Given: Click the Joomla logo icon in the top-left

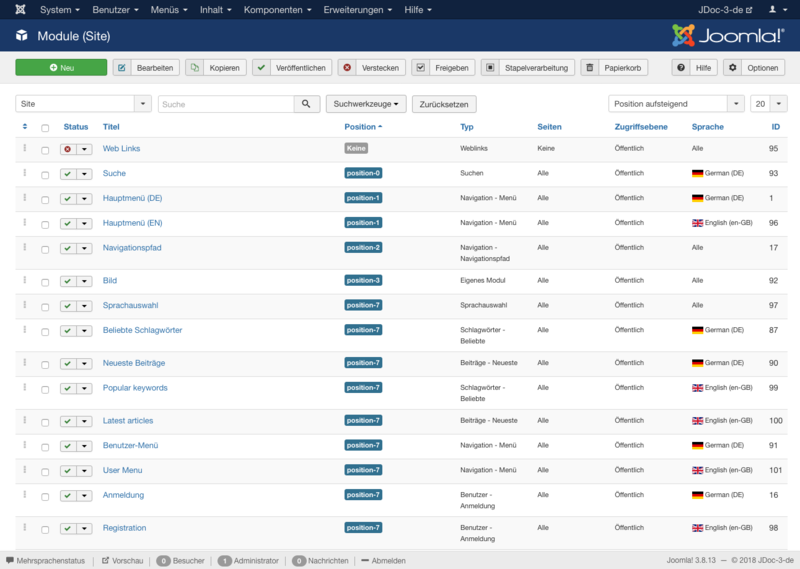Looking at the screenshot, I should click(x=20, y=9).
